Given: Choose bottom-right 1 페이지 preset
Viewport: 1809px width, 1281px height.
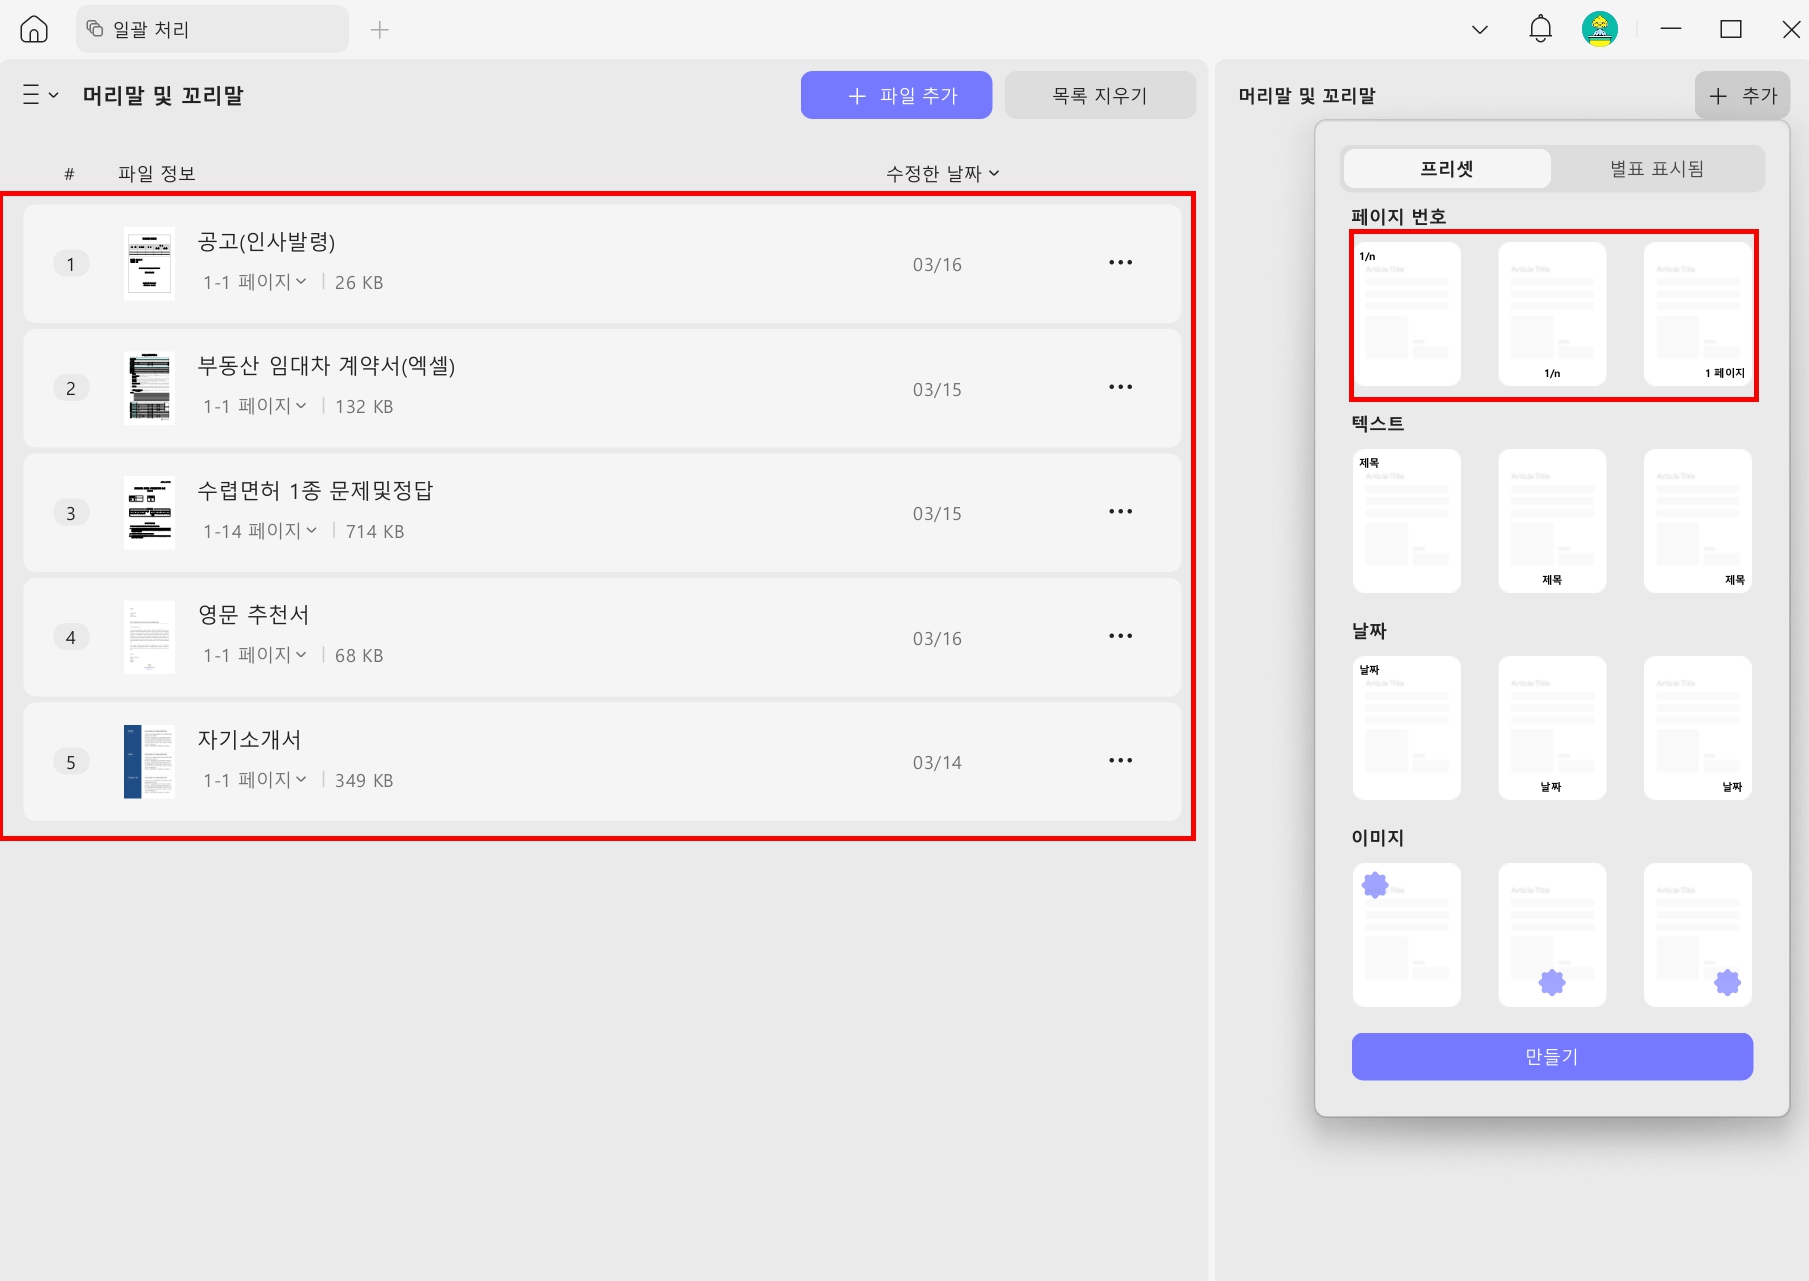Looking at the screenshot, I should tap(1698, 314).
